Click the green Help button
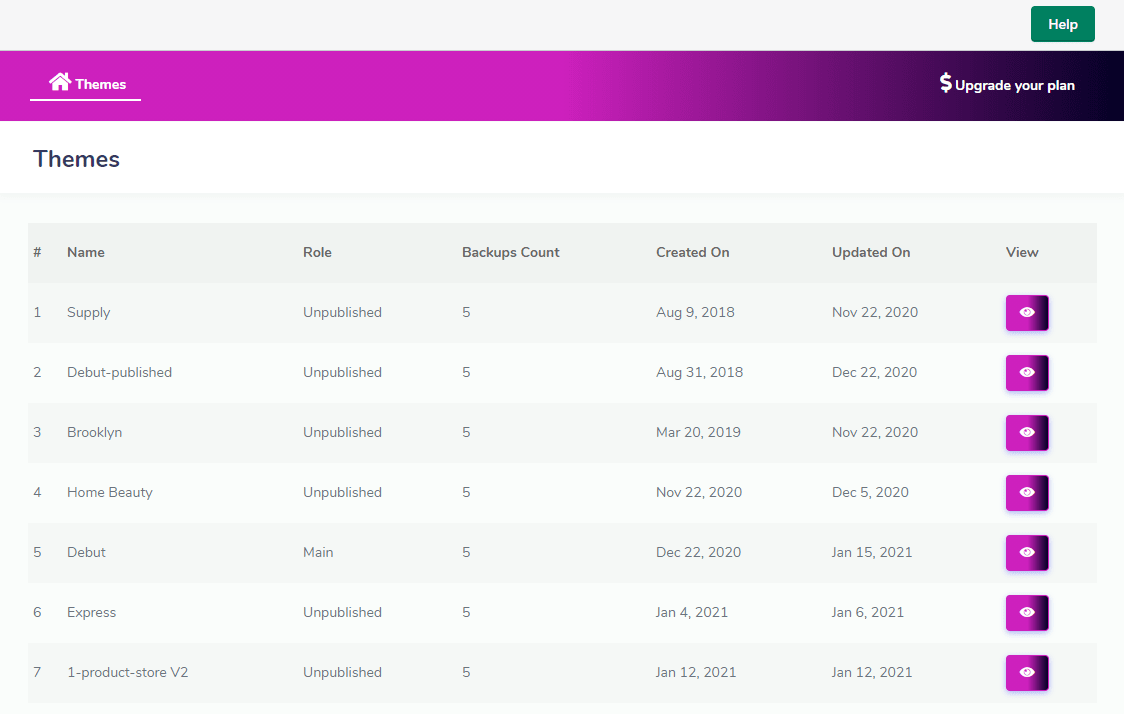 [x=1062, y=24]
